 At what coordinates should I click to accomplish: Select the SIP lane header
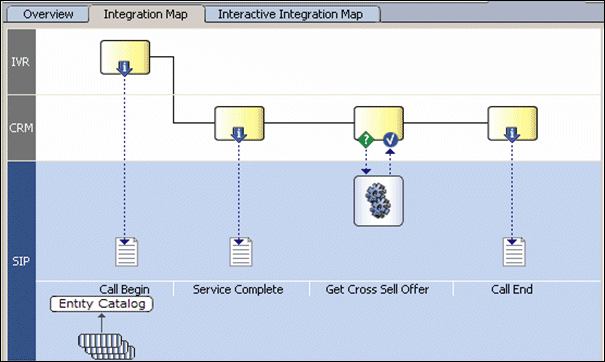(x=22, y=261)
